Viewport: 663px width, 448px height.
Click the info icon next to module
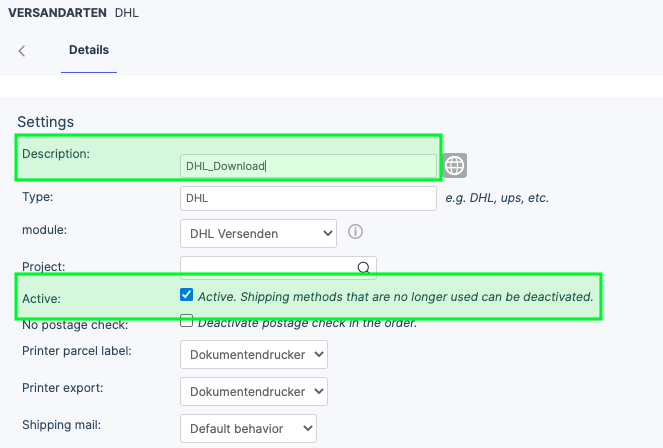(355, 232)
